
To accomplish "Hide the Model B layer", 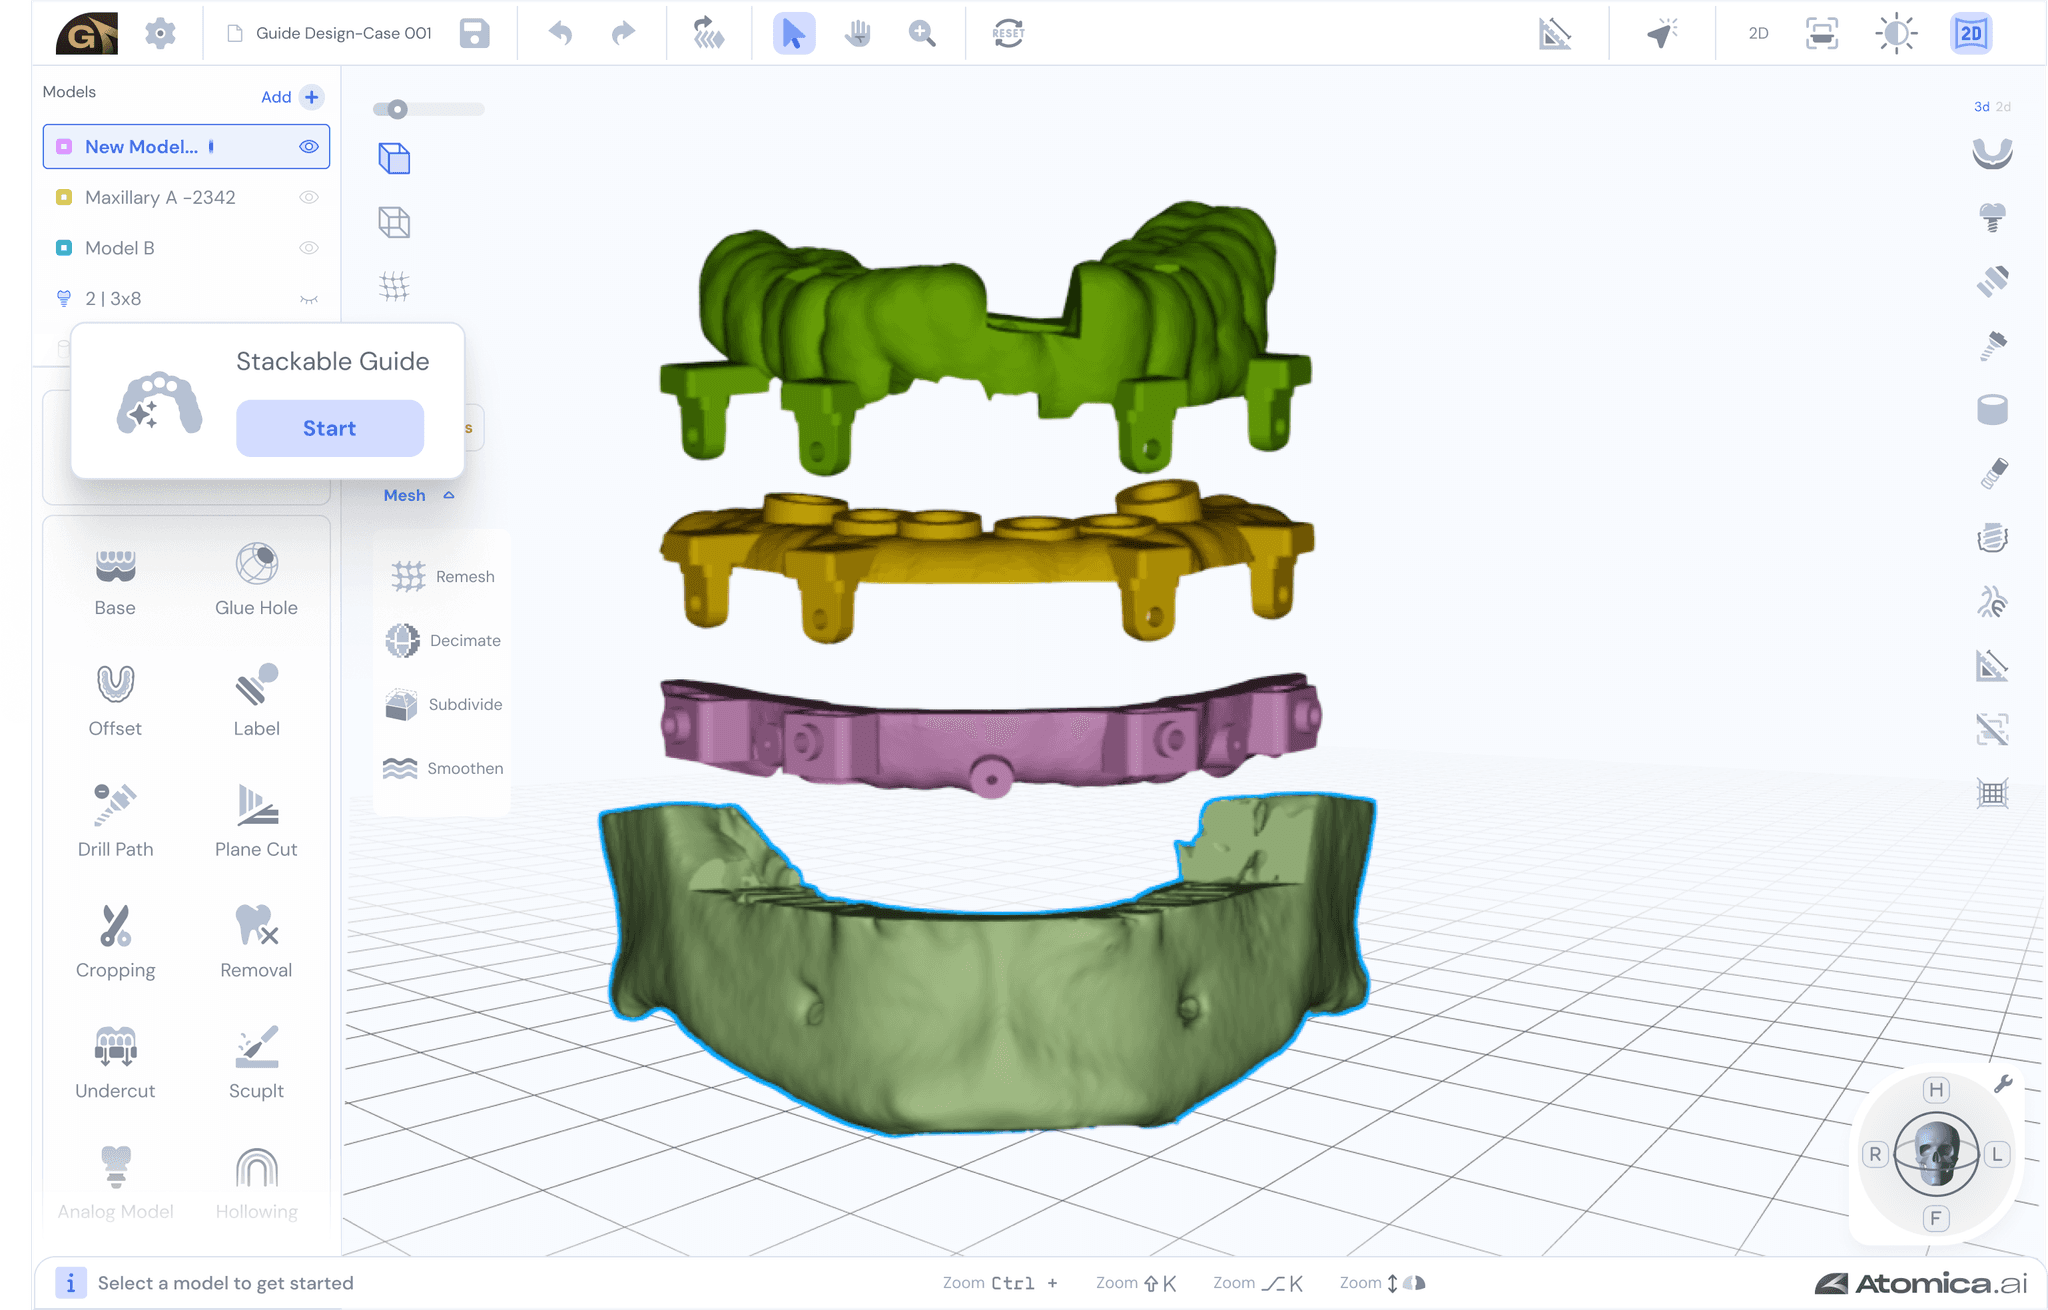I will click(309, 247).
